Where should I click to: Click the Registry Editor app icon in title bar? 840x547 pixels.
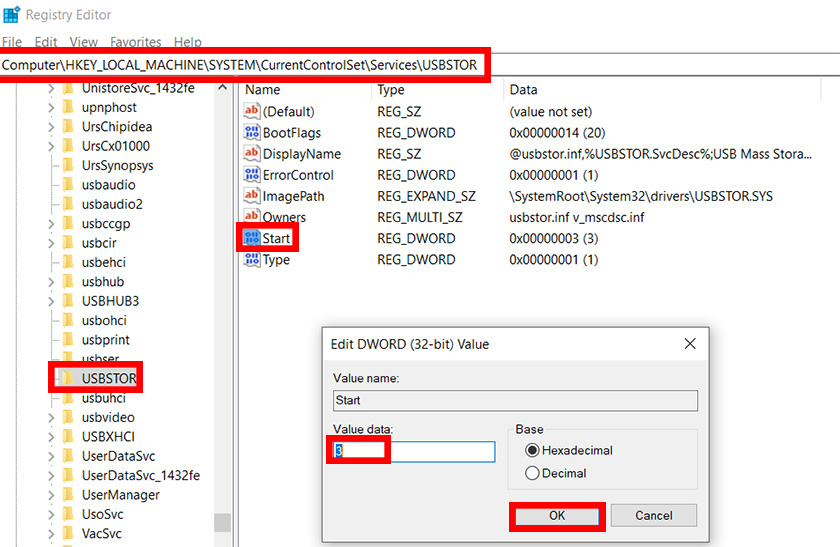(x=11, y=15)
